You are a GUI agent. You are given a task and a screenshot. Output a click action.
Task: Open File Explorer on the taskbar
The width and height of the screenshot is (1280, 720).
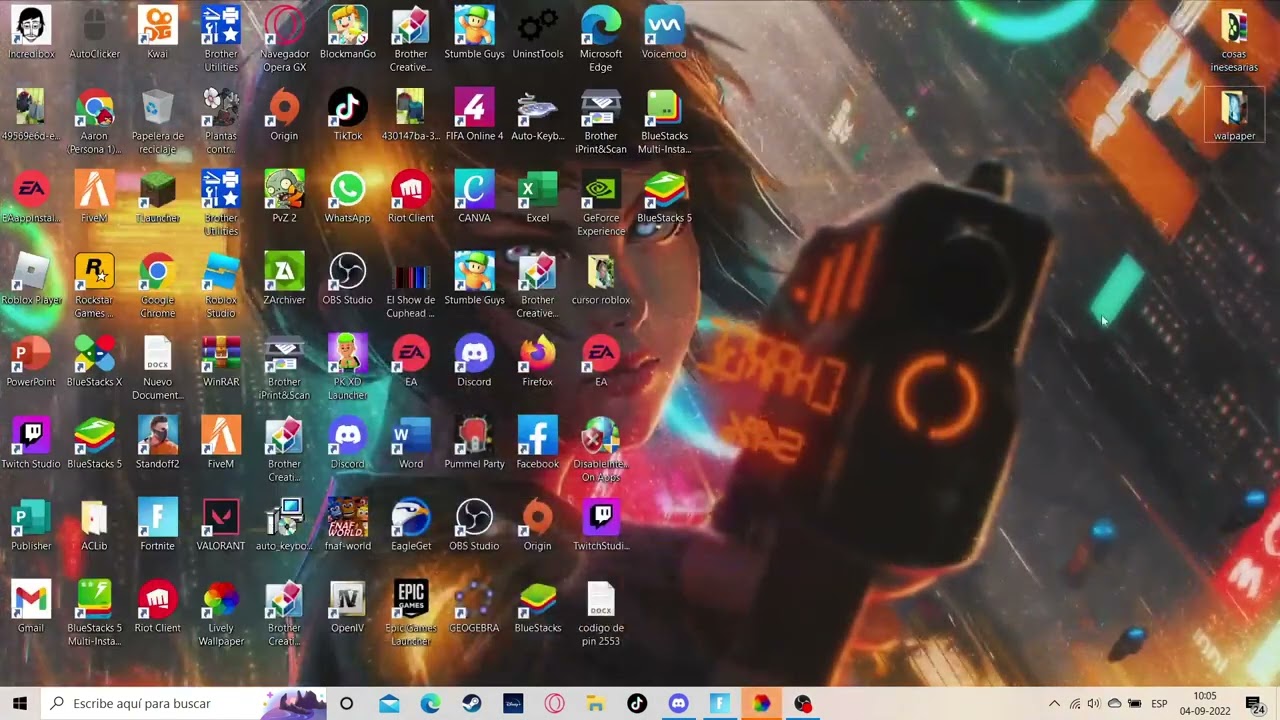point(596,703)
